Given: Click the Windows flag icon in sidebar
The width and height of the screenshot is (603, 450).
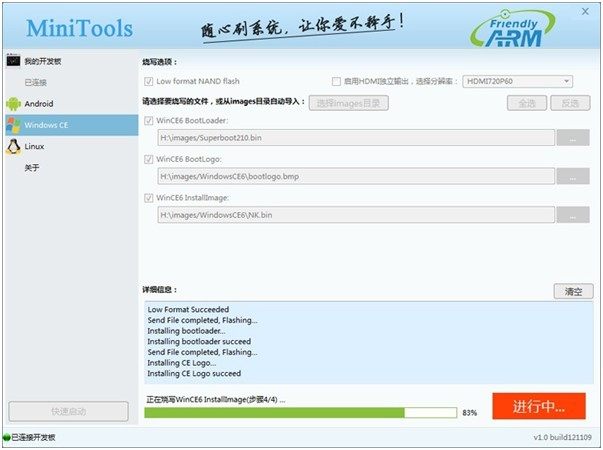Looking at the screenshot, I should (13, 125).
